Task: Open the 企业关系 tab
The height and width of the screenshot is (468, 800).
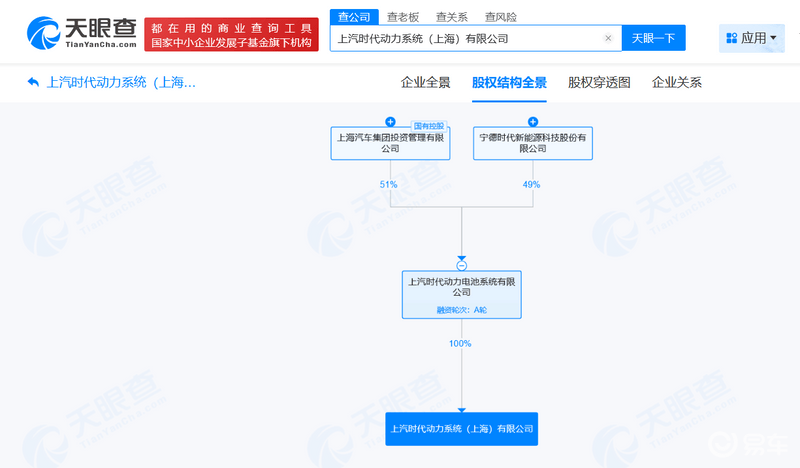Action: tap(677, 82)
